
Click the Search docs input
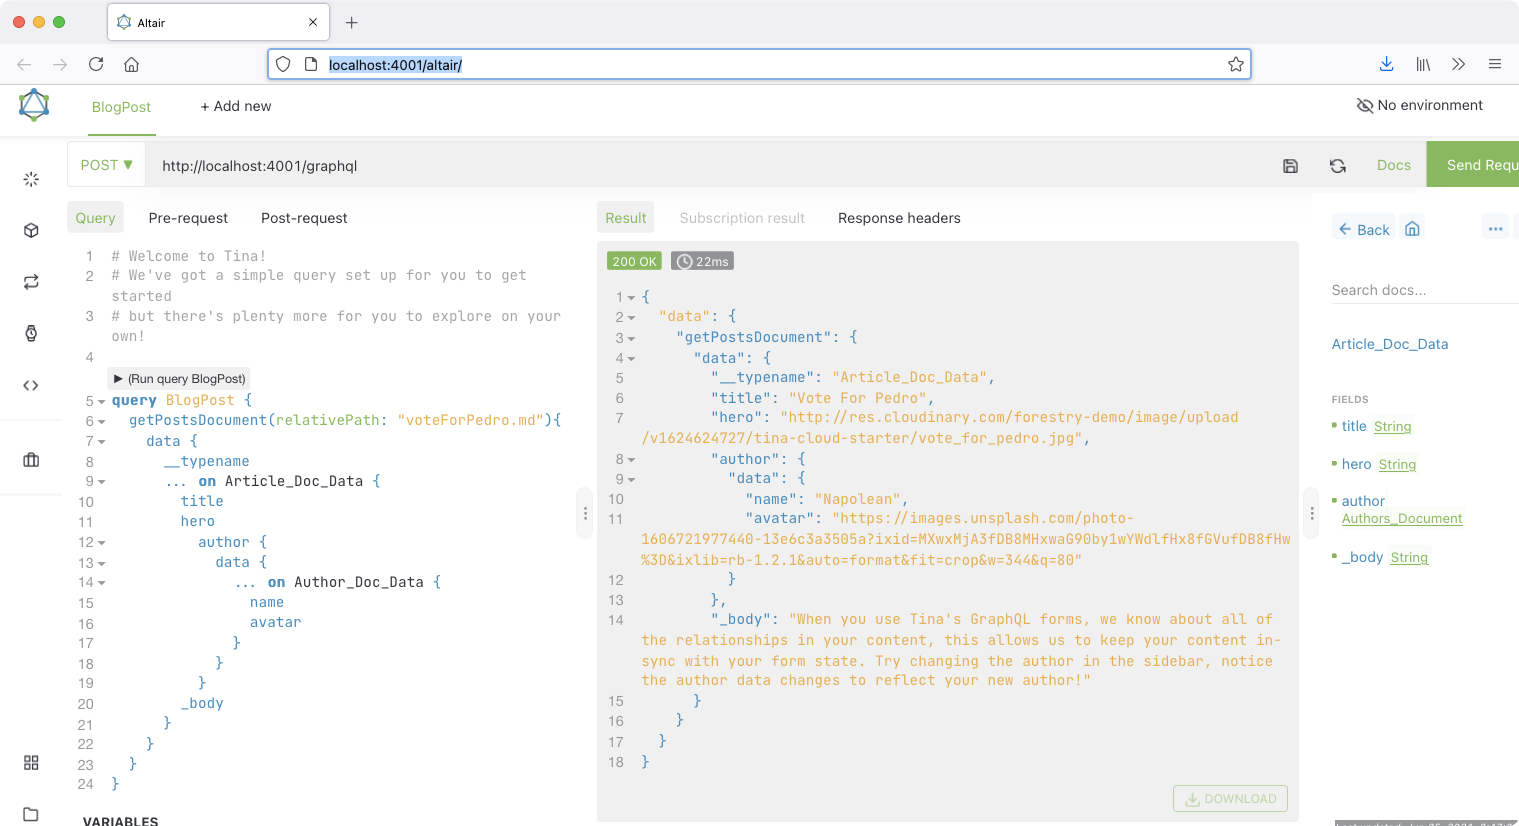1425,290
